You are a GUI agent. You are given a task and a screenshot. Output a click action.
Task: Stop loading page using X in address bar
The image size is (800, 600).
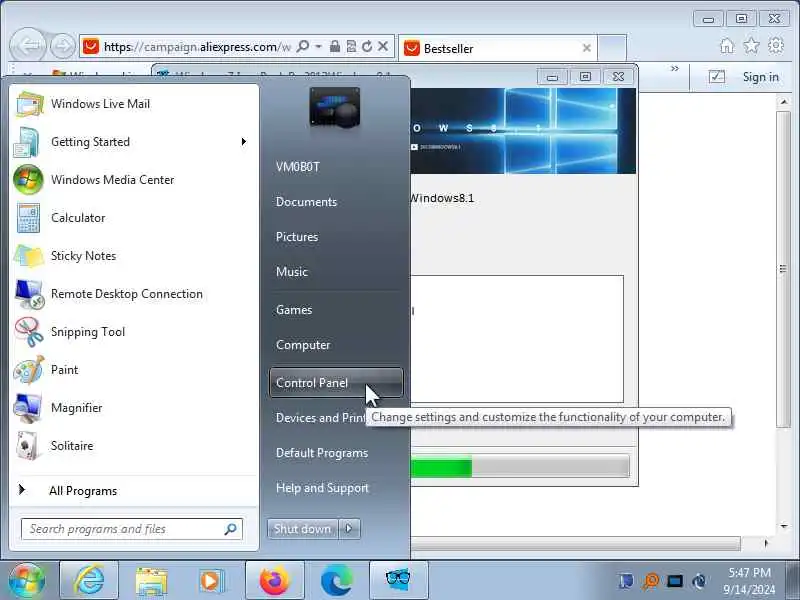click(383, 46)
